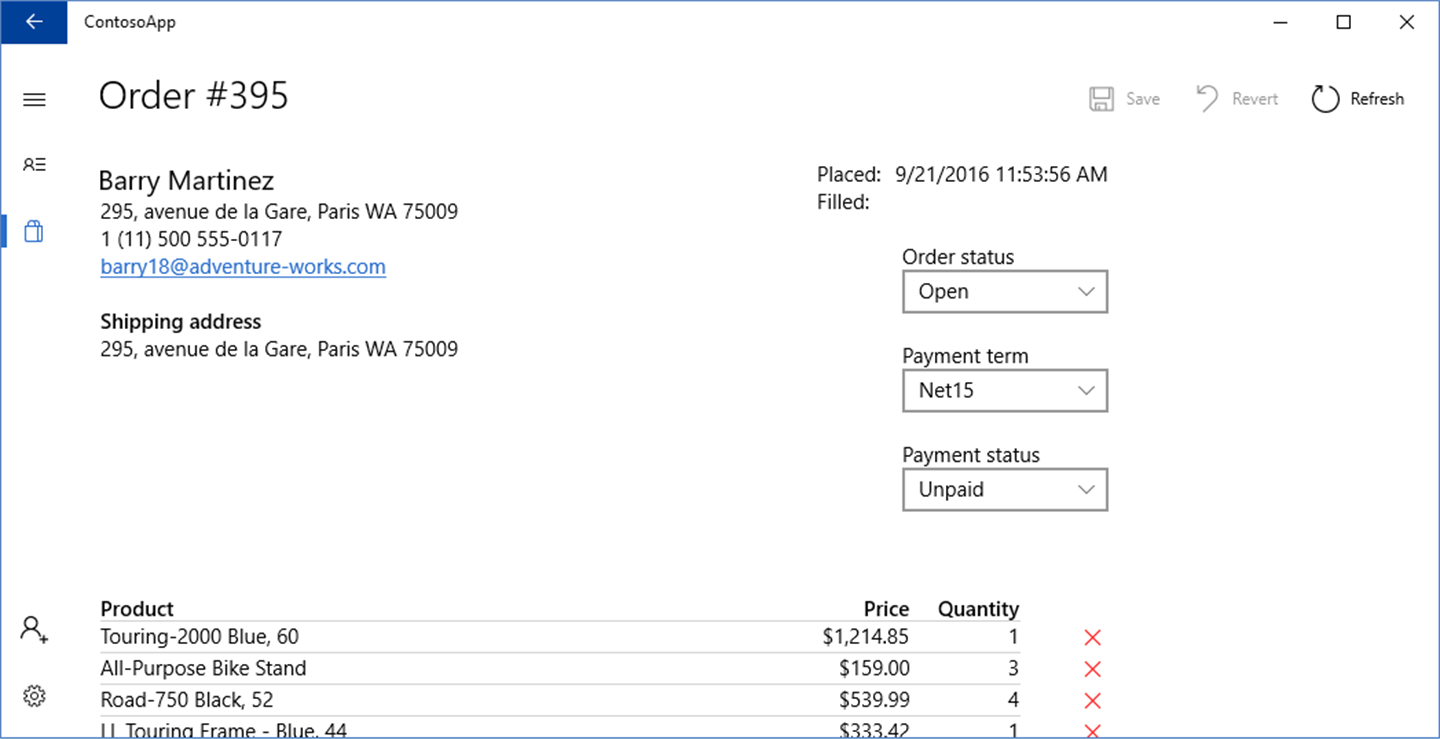Delete the All-Purpose Bike Stand row
Screen dimensions: 1440x739
(x=1092, y=669)
